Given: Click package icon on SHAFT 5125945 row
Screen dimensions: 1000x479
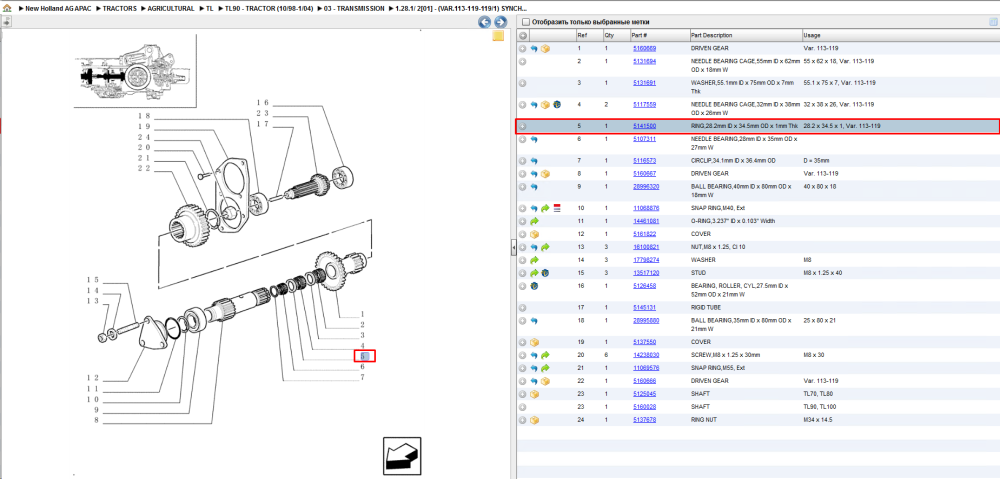Looking at the screenshot, I should coord(534,394).
